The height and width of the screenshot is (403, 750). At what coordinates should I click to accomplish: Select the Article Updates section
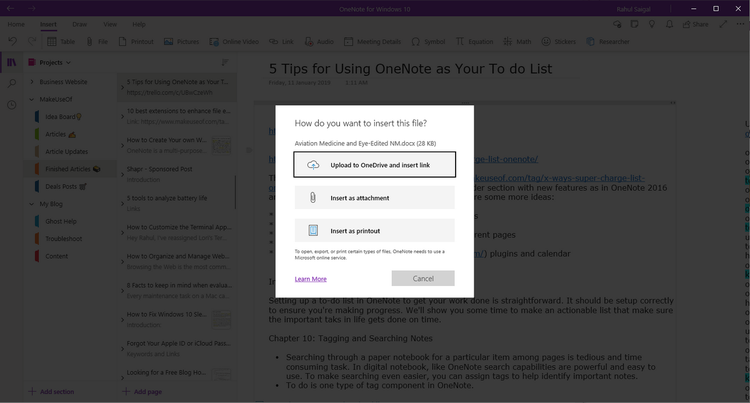(x=72, y=152)
